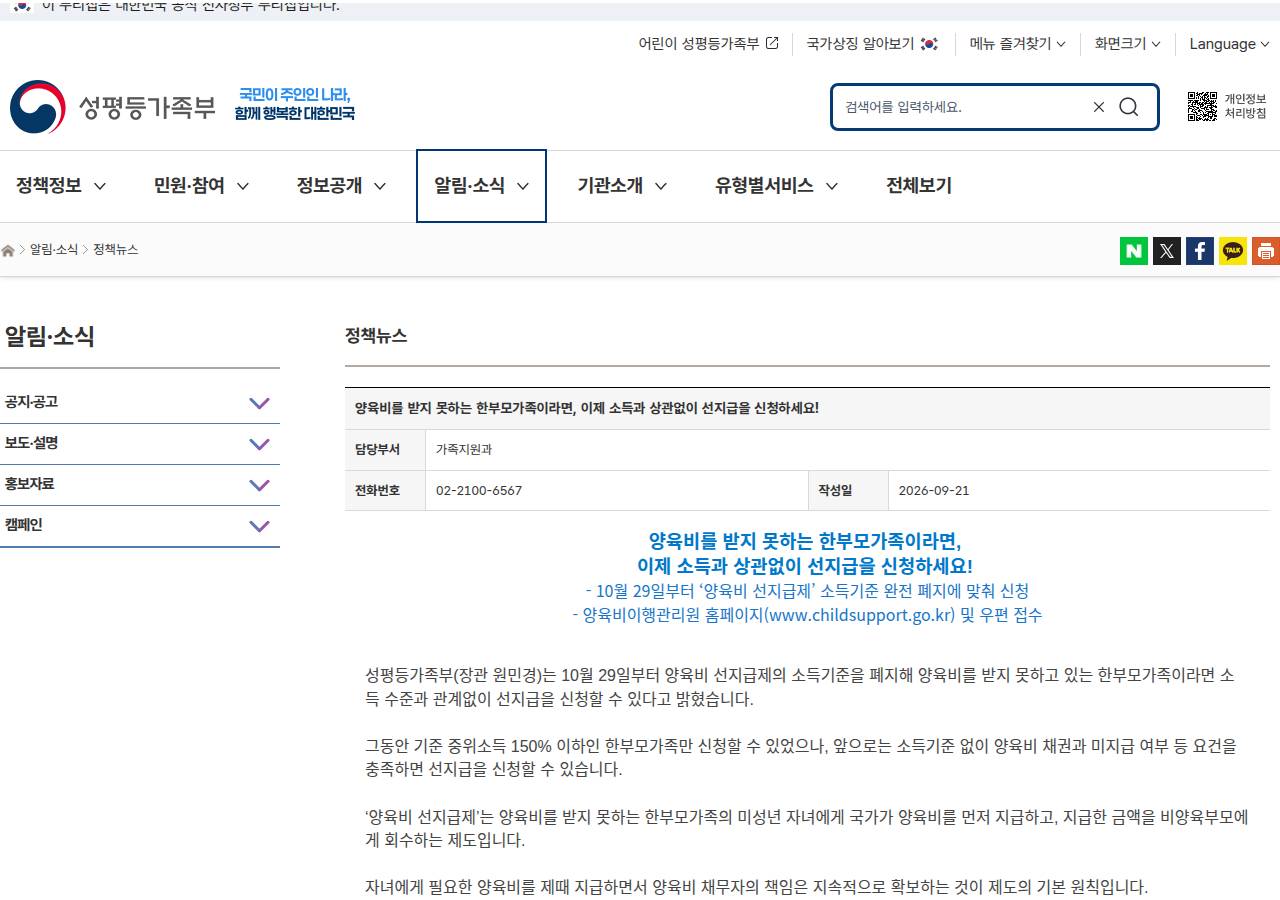Open the 개인정보 처리방침 link
Screen dimensions: 1280x900
coord(1245,106)
